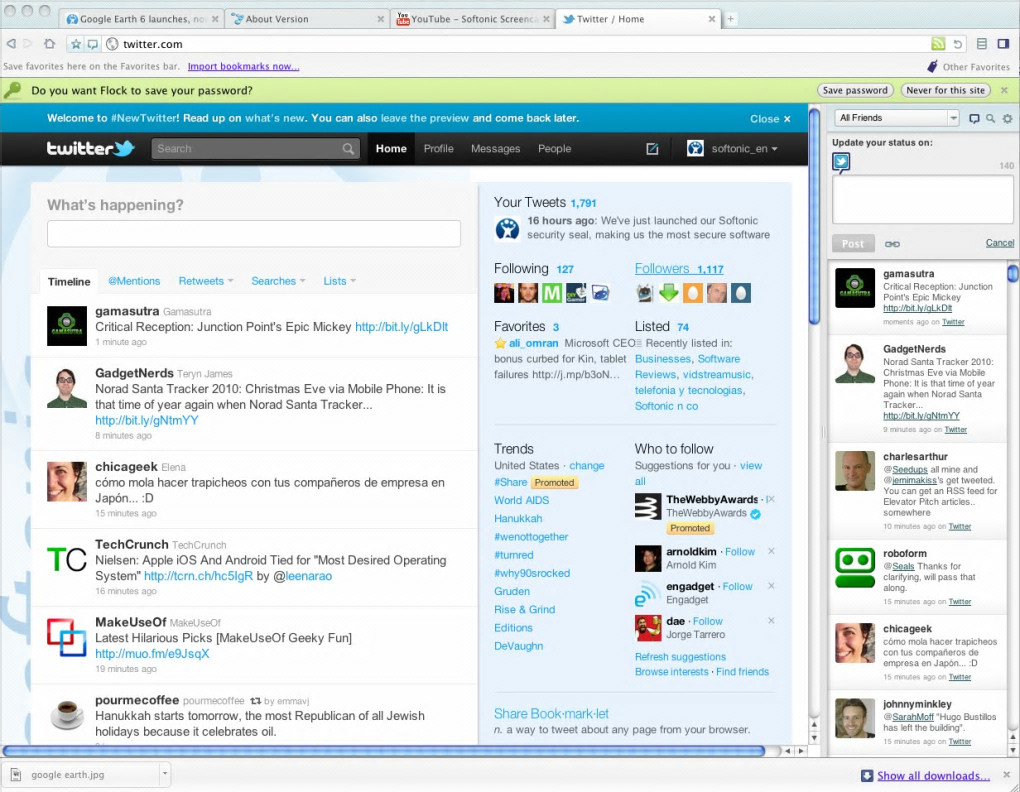Click the compose tweet icon in Twitter header

pyautogui.click(x=652, y=149)
